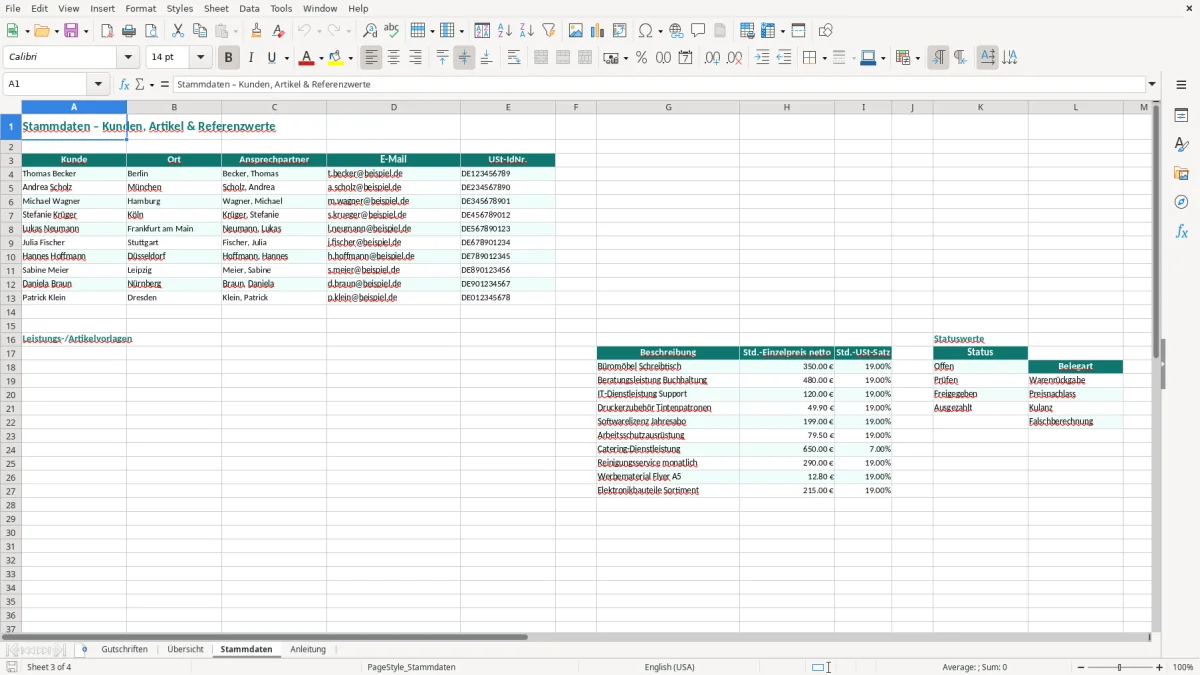Toggle Center Horizontally alignment
The height and width of the screenshot is (675, 1200).
point(394,58)
